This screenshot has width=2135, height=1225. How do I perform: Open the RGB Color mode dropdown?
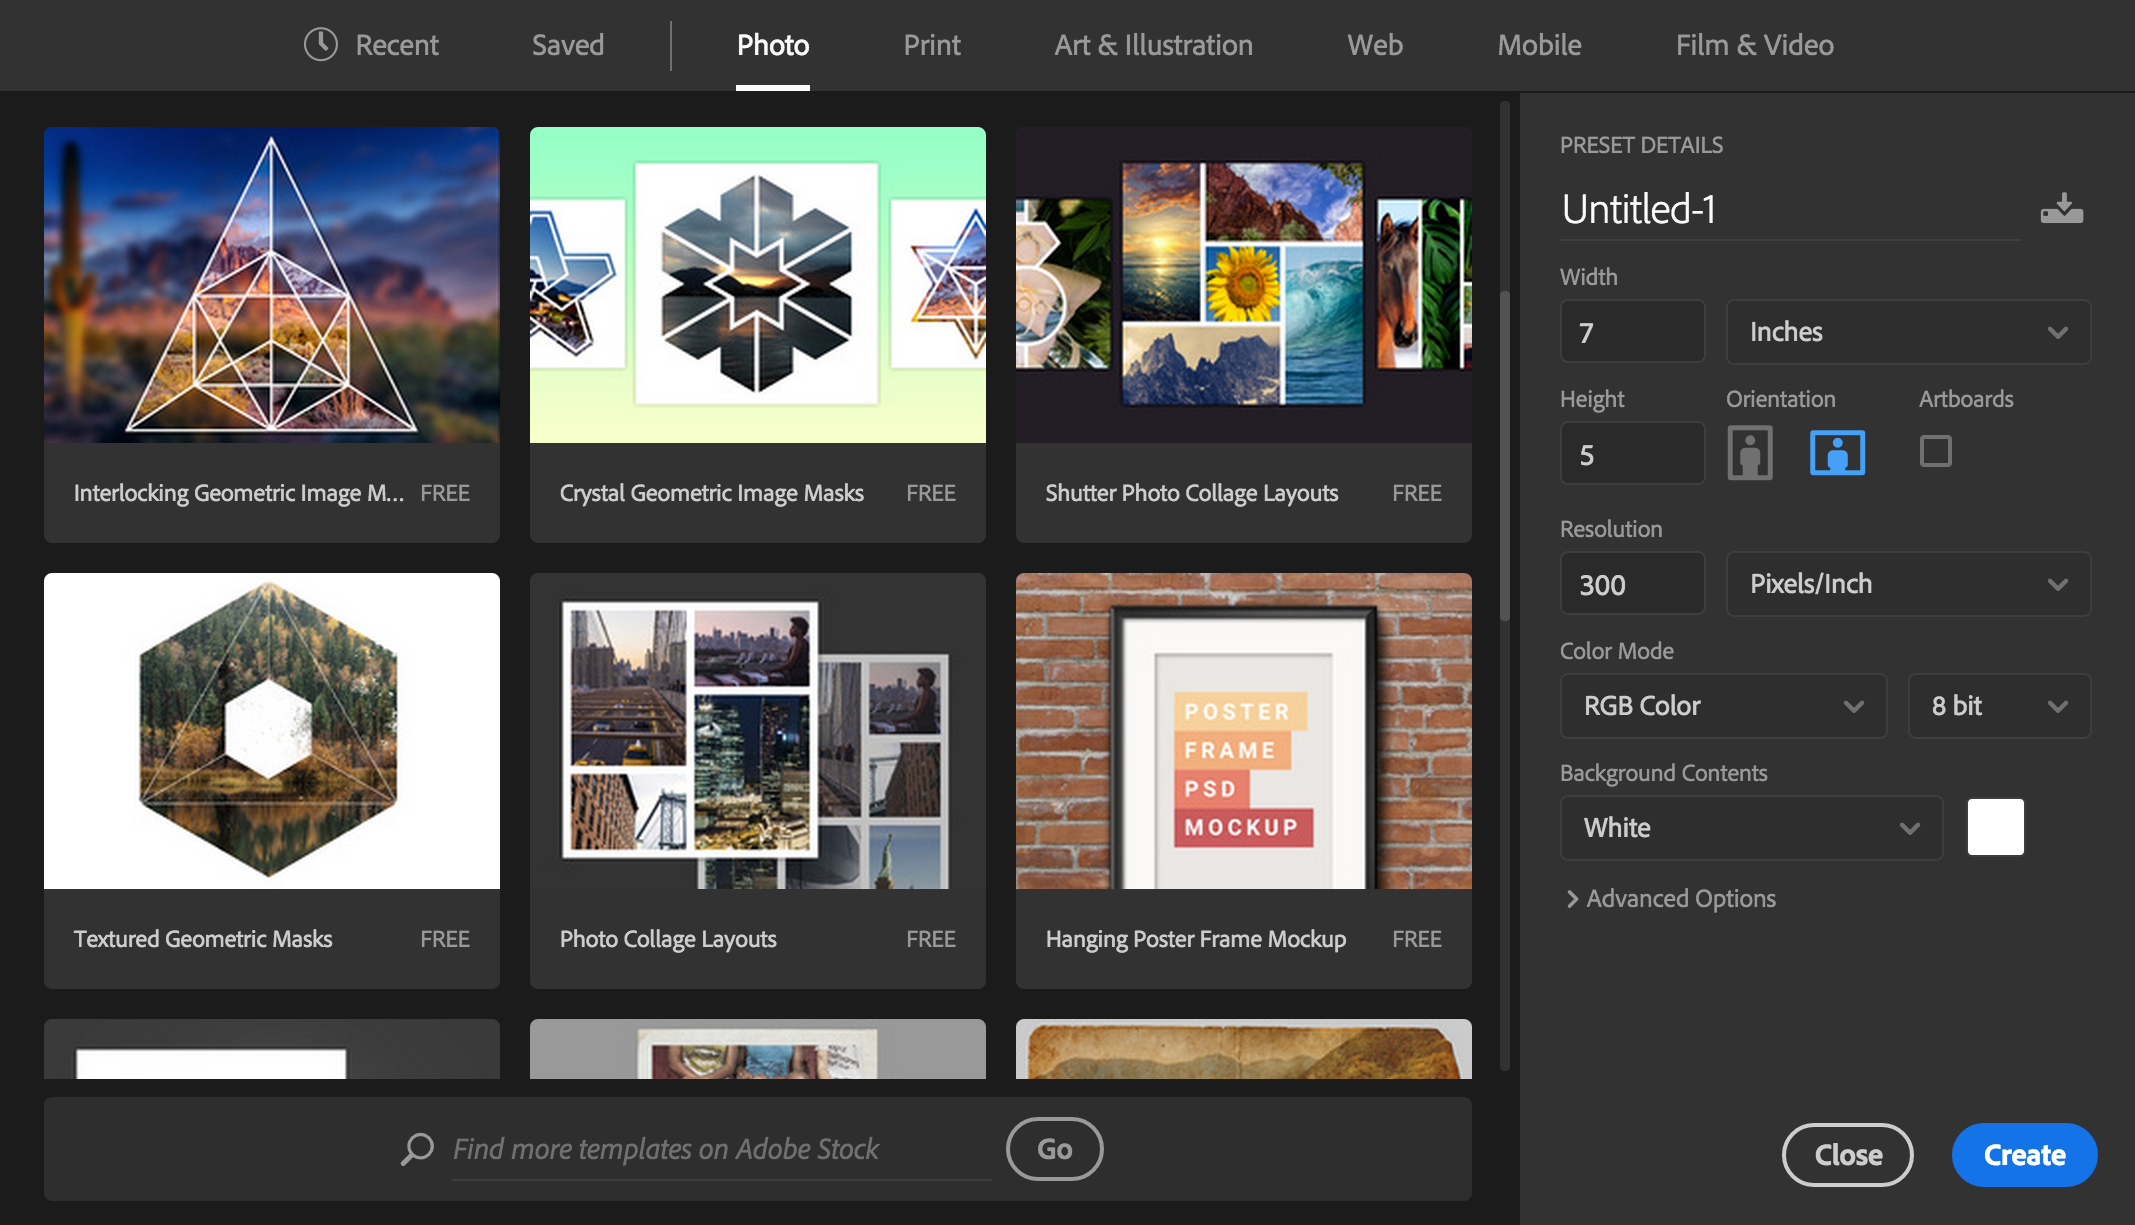[x=1722, y=706]
